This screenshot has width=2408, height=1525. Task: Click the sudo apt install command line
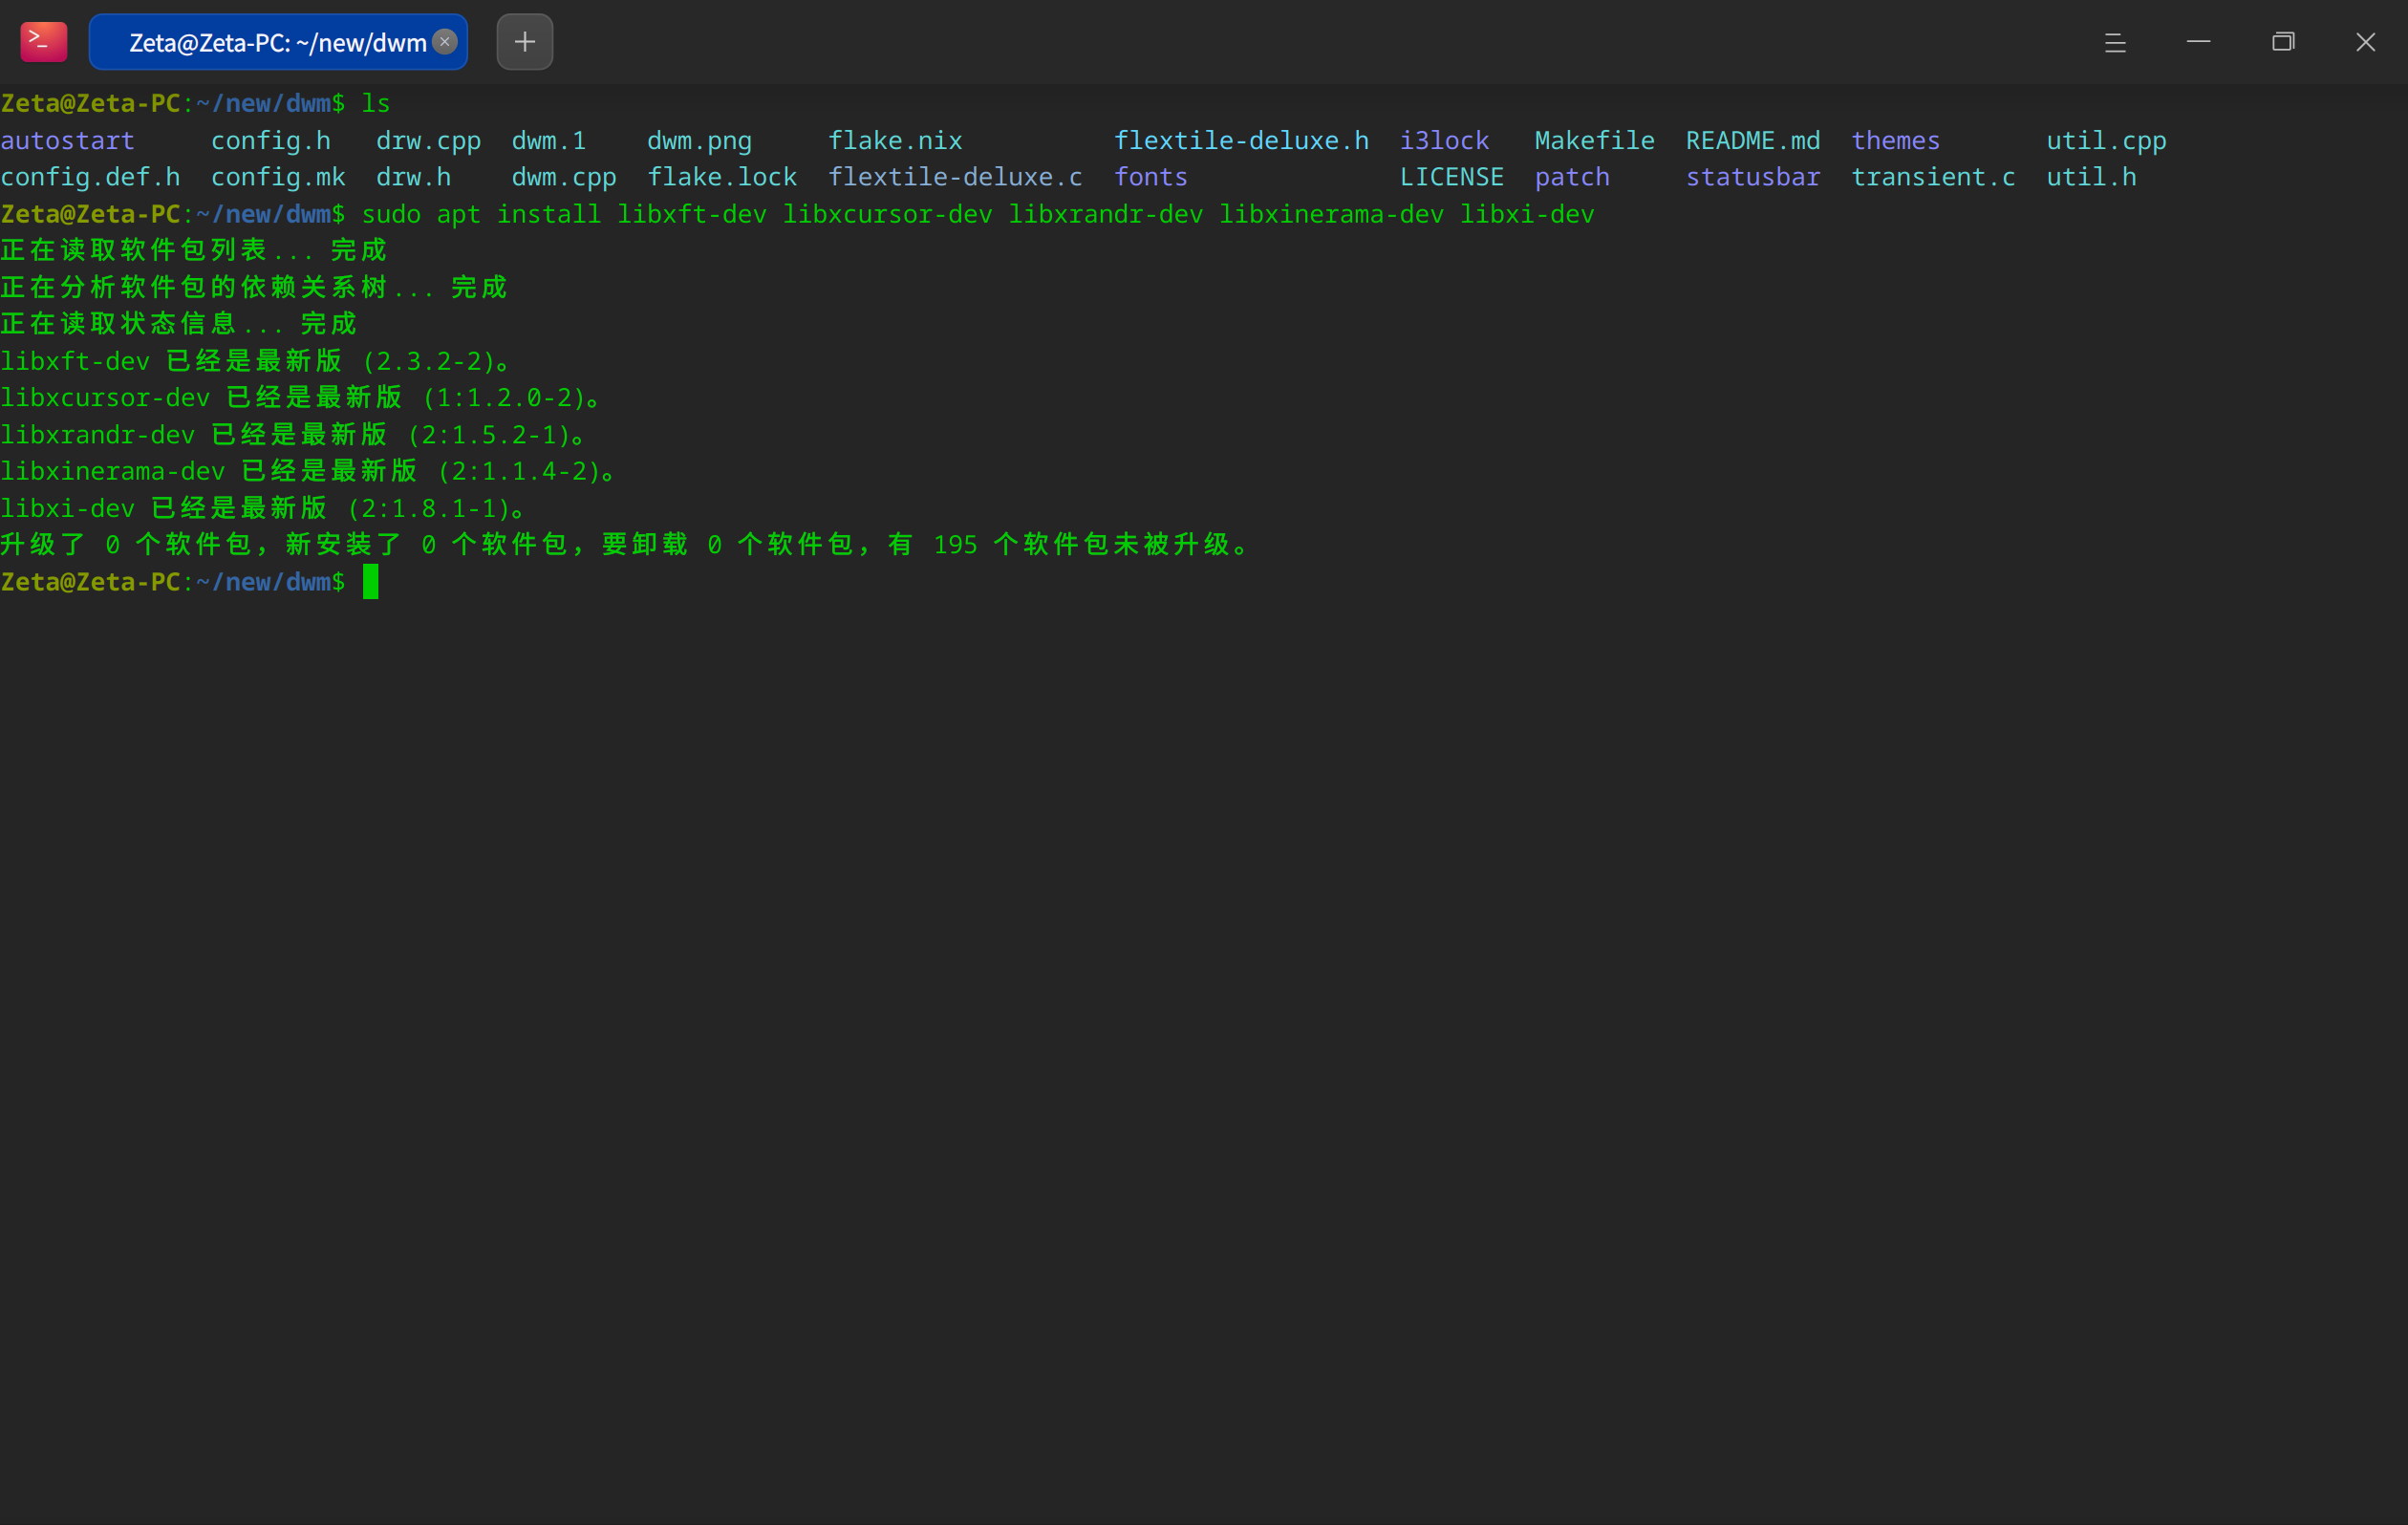coord(977,214)
